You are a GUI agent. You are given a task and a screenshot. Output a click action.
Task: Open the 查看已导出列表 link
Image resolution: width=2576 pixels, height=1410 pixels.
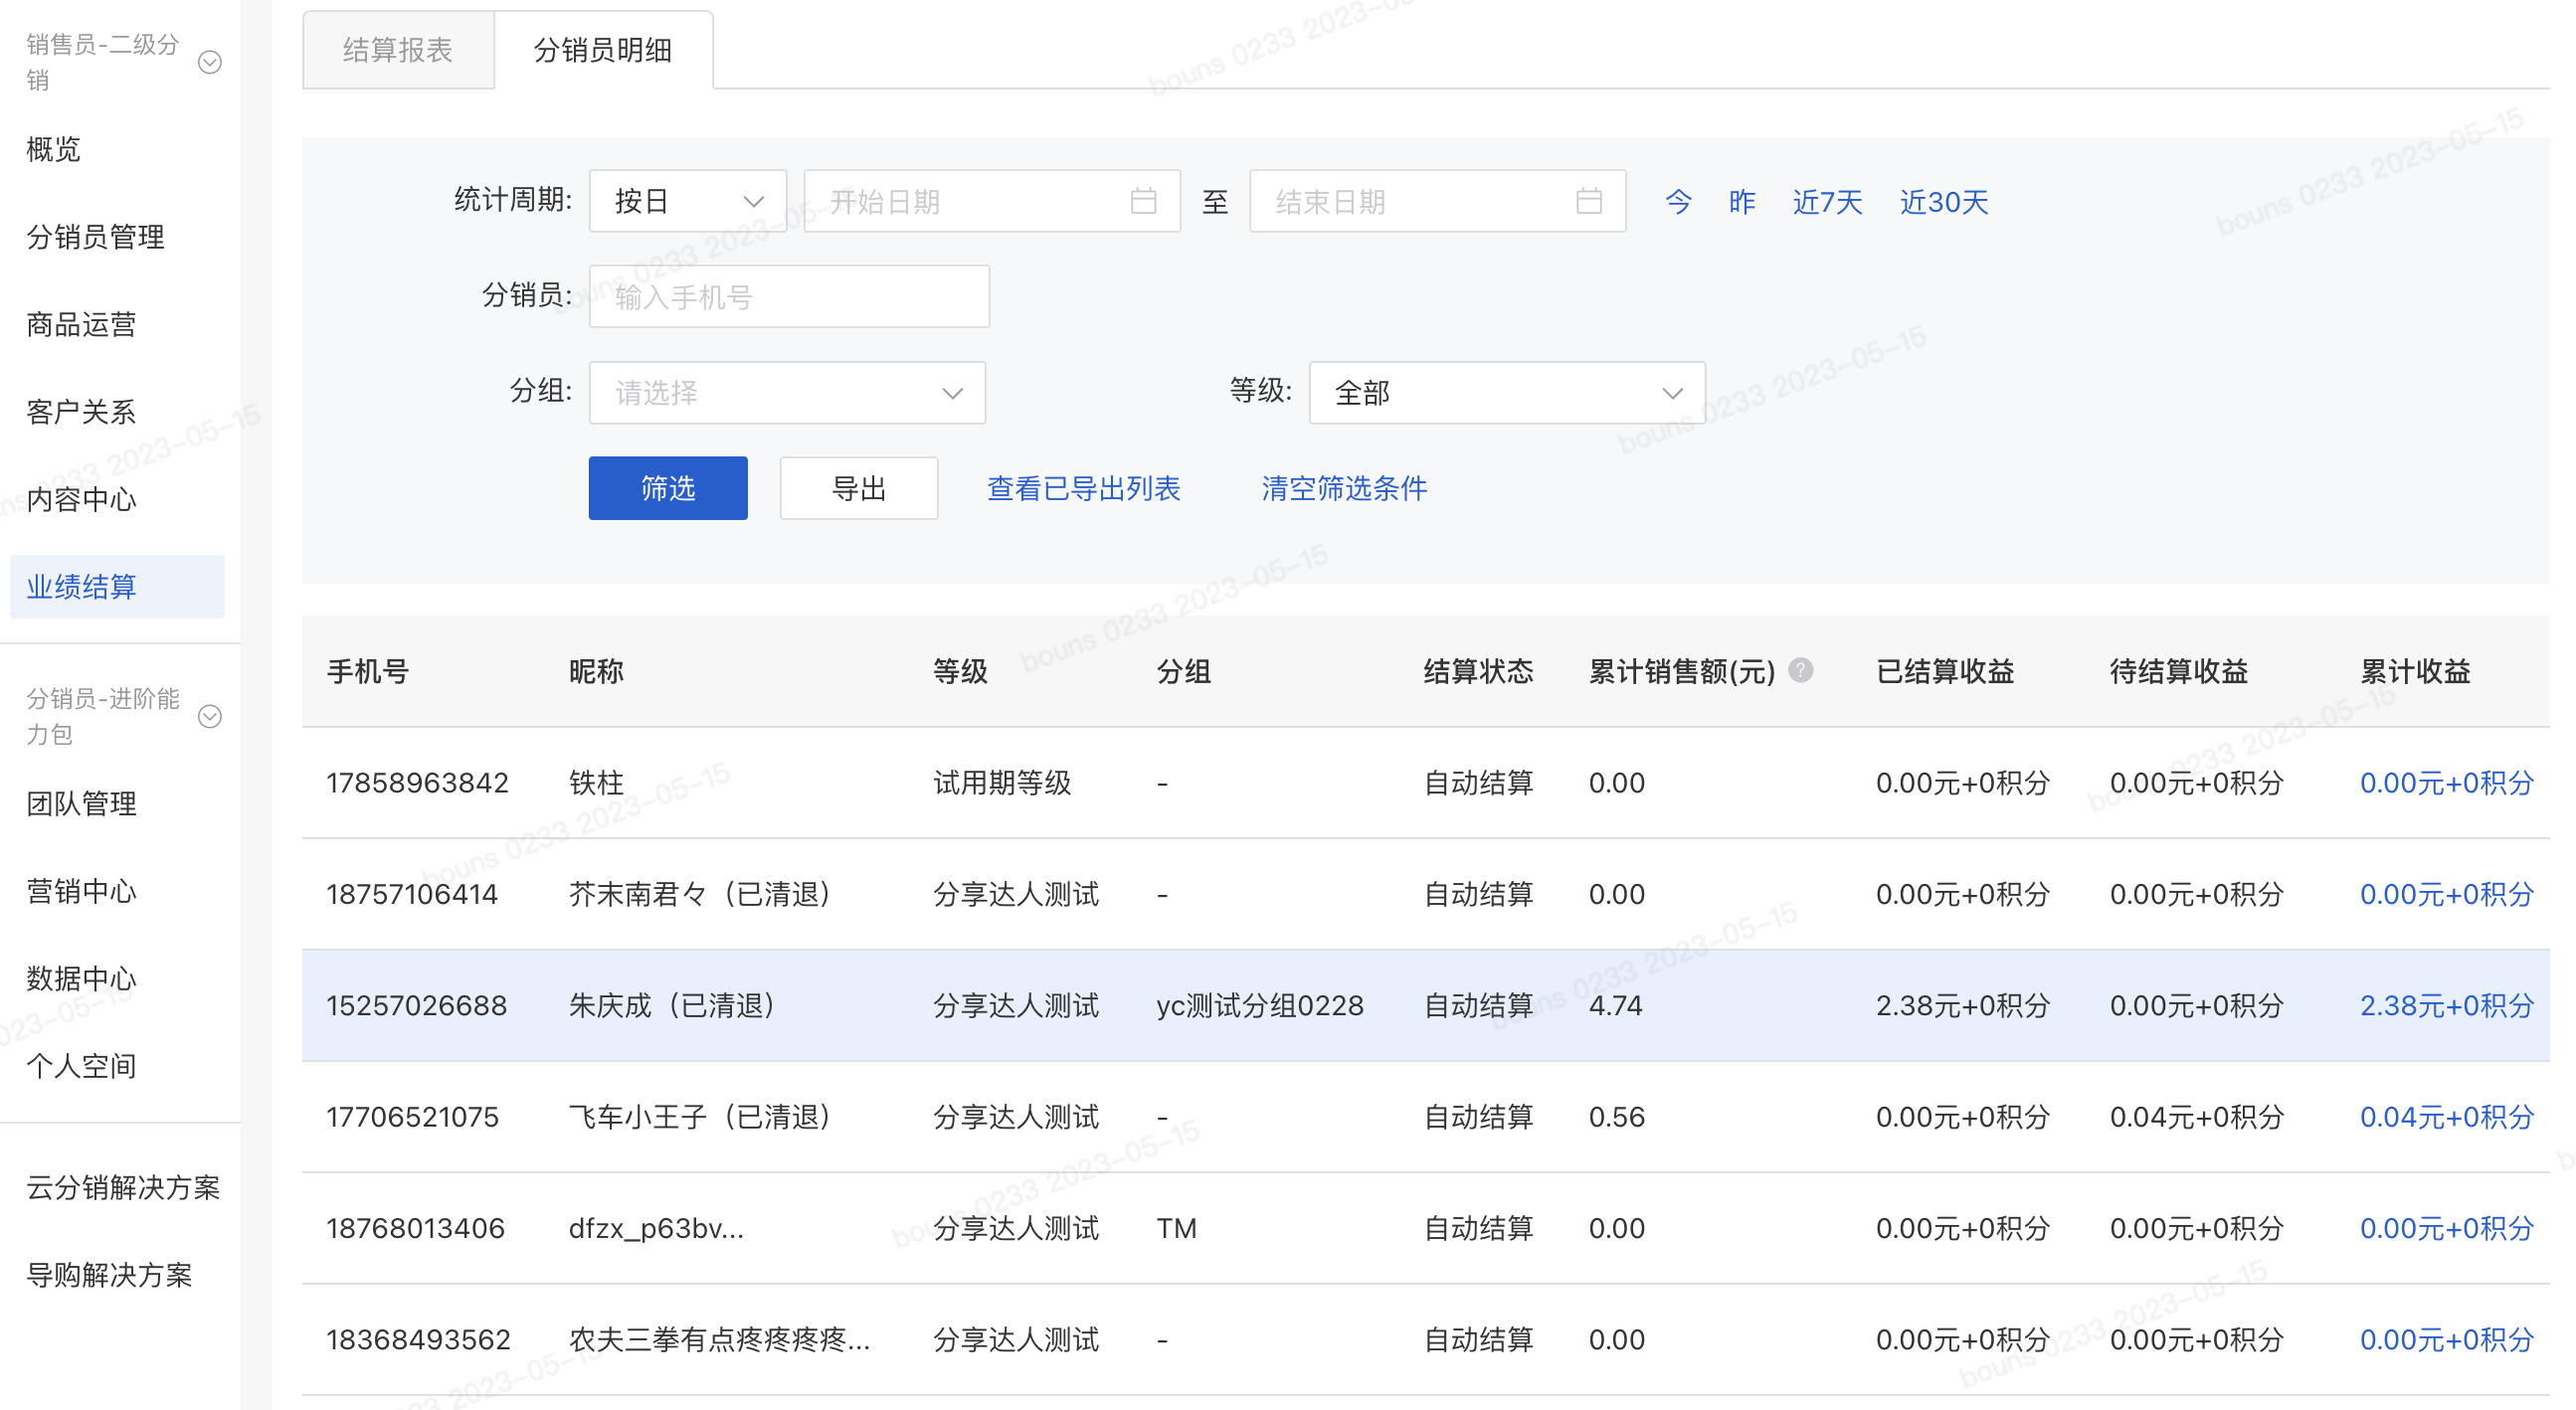[1083, 488]
